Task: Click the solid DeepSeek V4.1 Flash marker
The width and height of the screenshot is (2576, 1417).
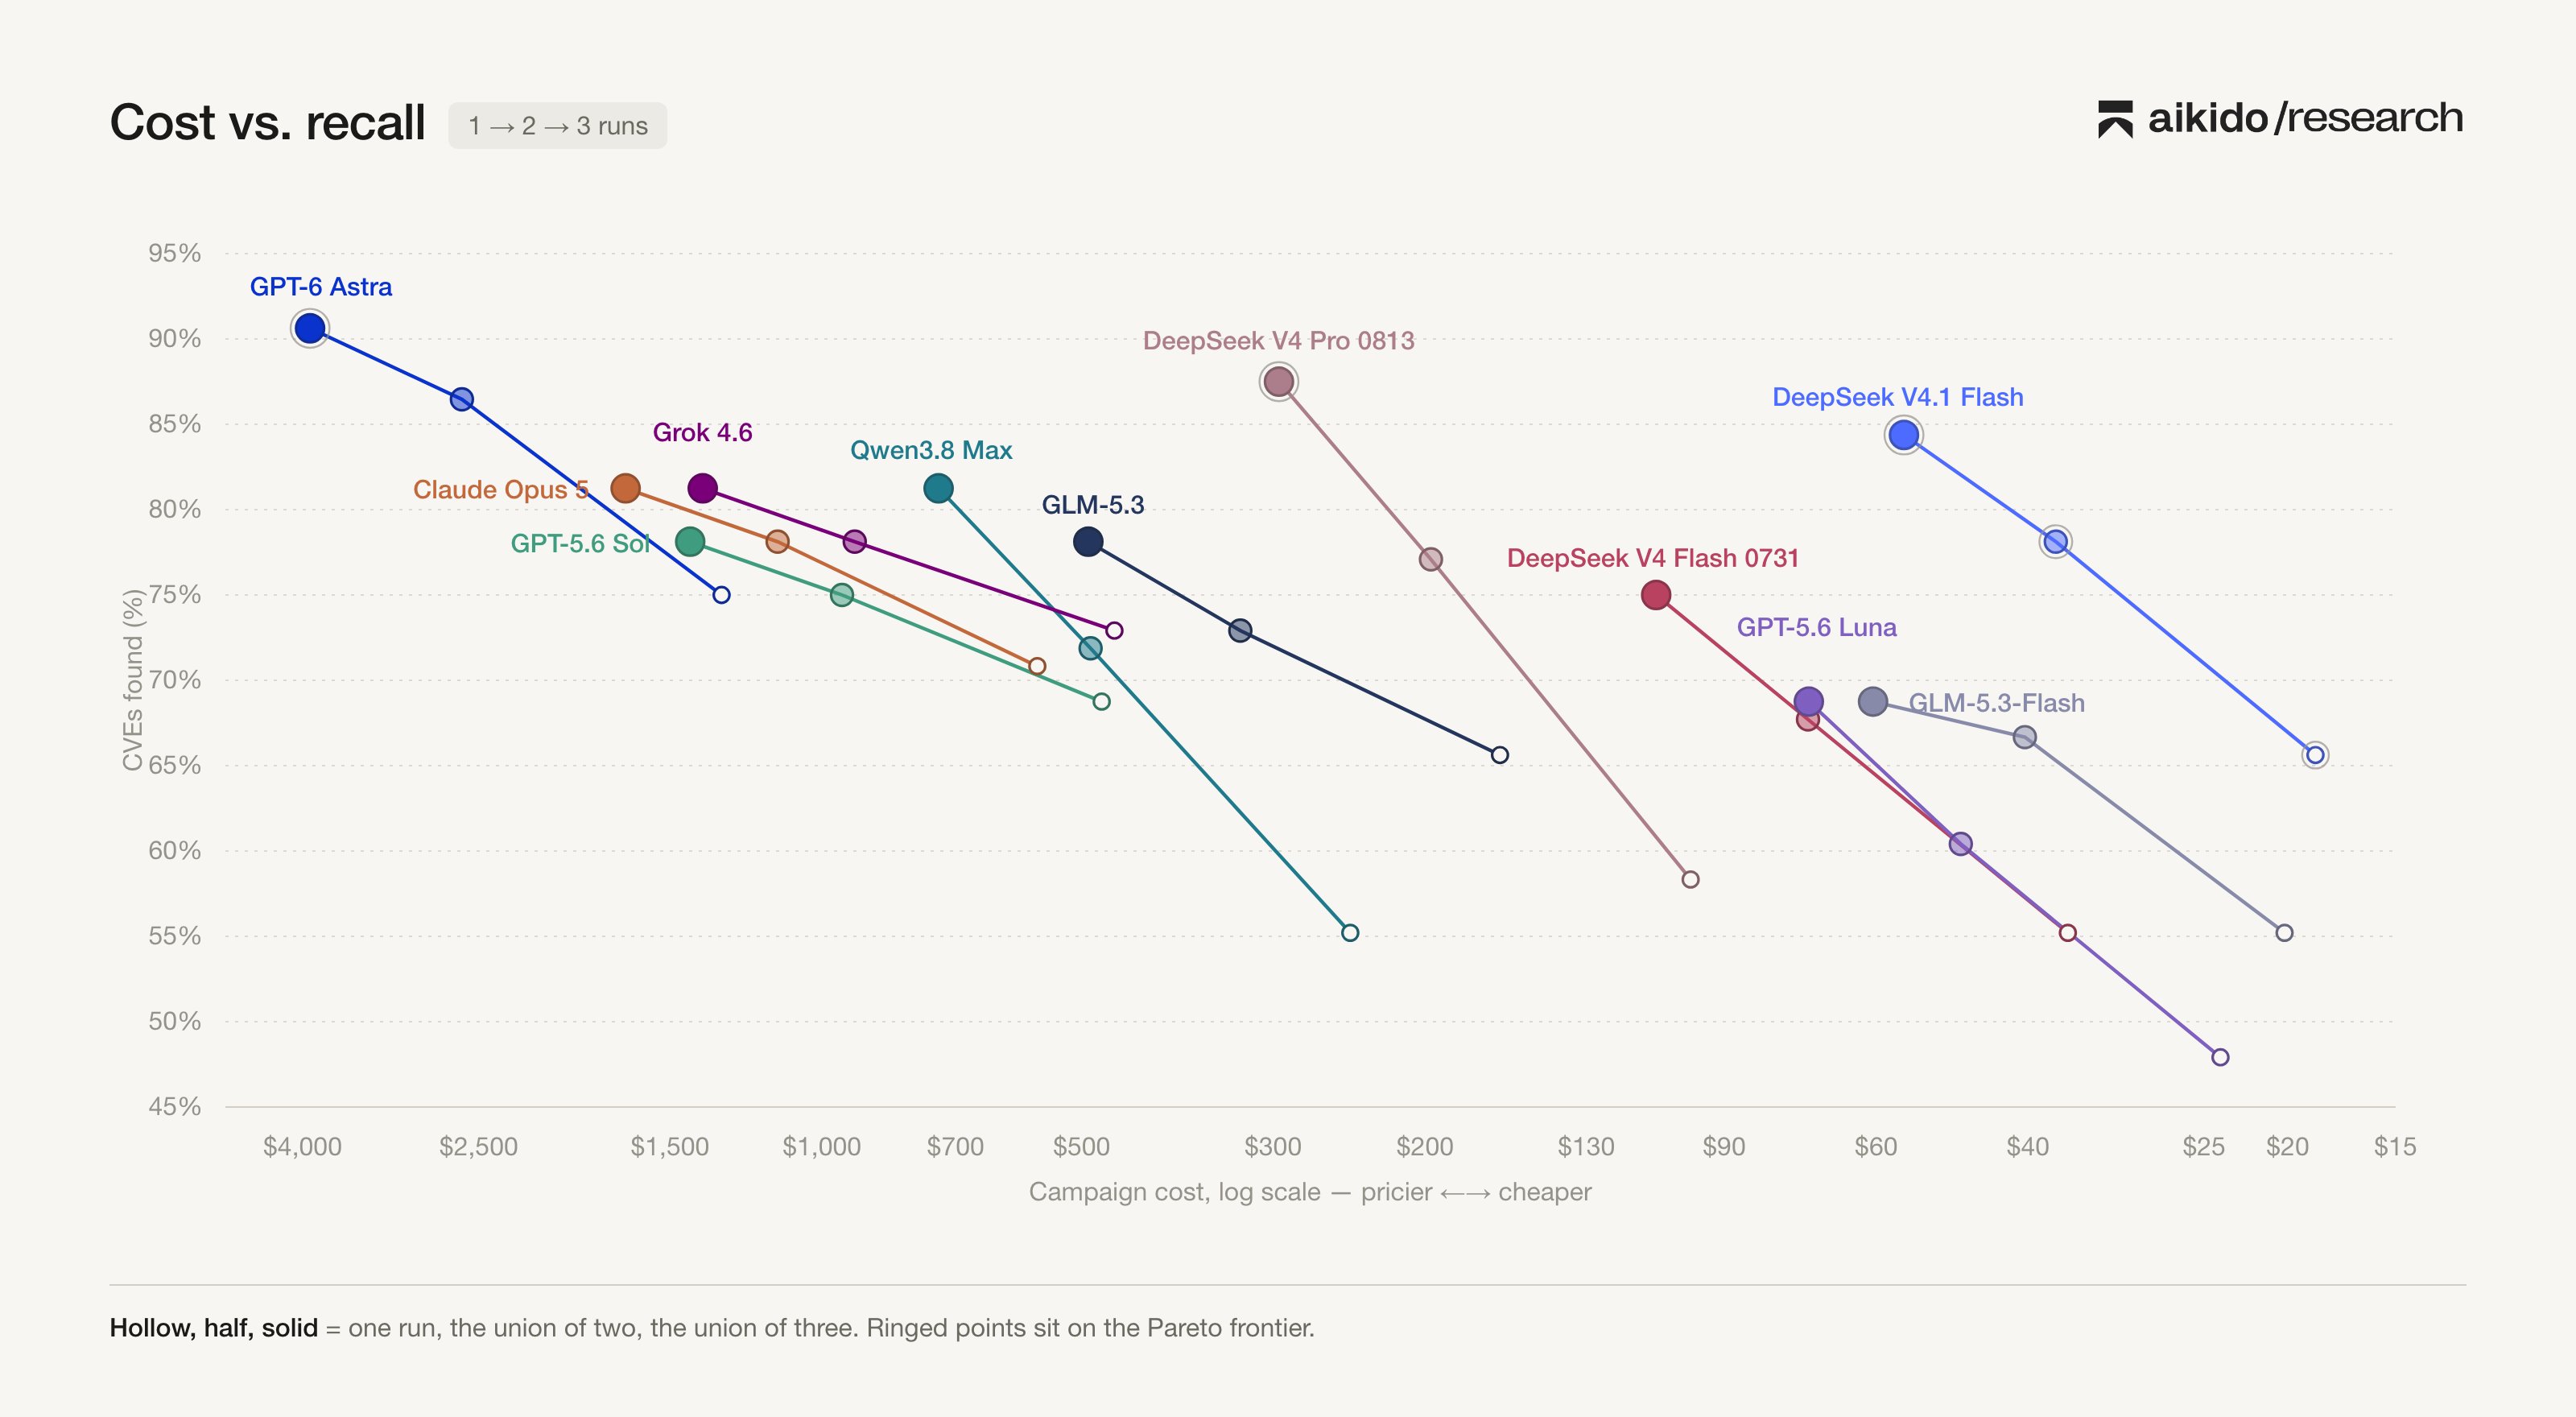Action: [x=1903, y=435]
